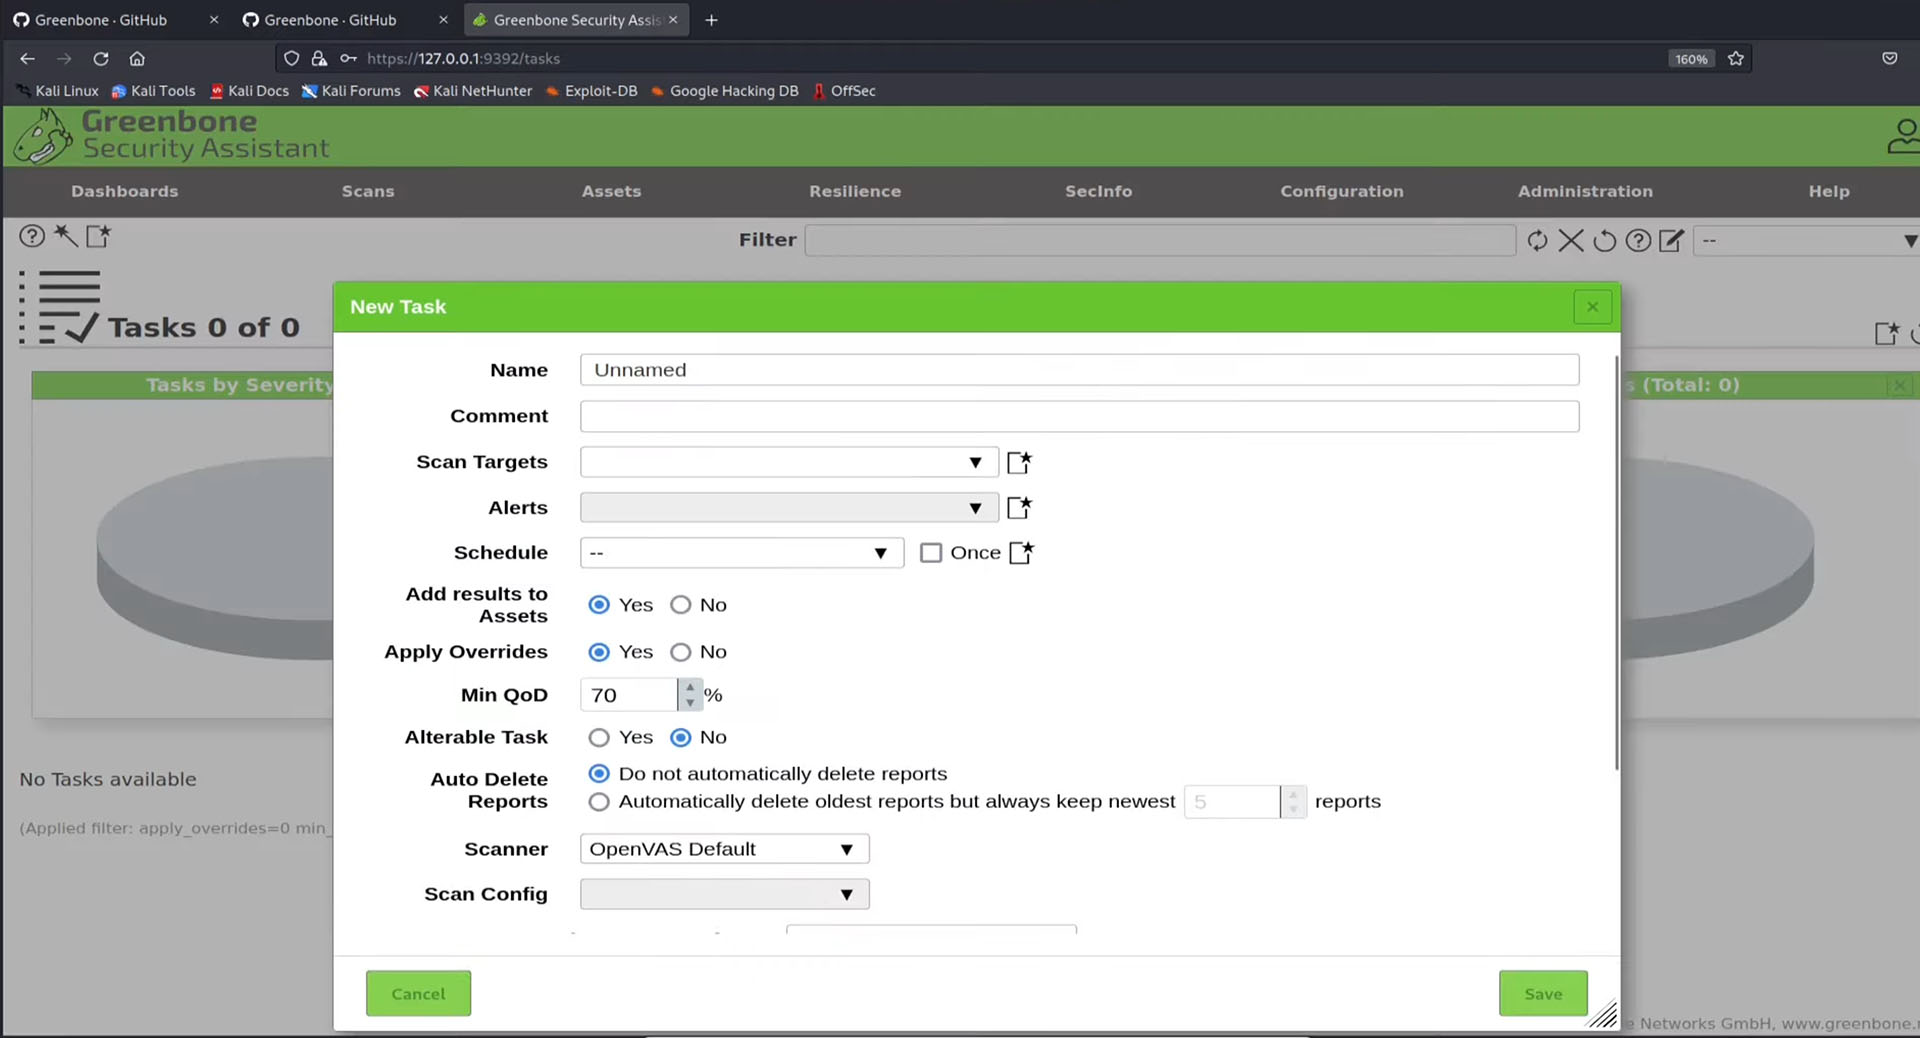
Task: Click the Save button
Action: [1543, 994]
